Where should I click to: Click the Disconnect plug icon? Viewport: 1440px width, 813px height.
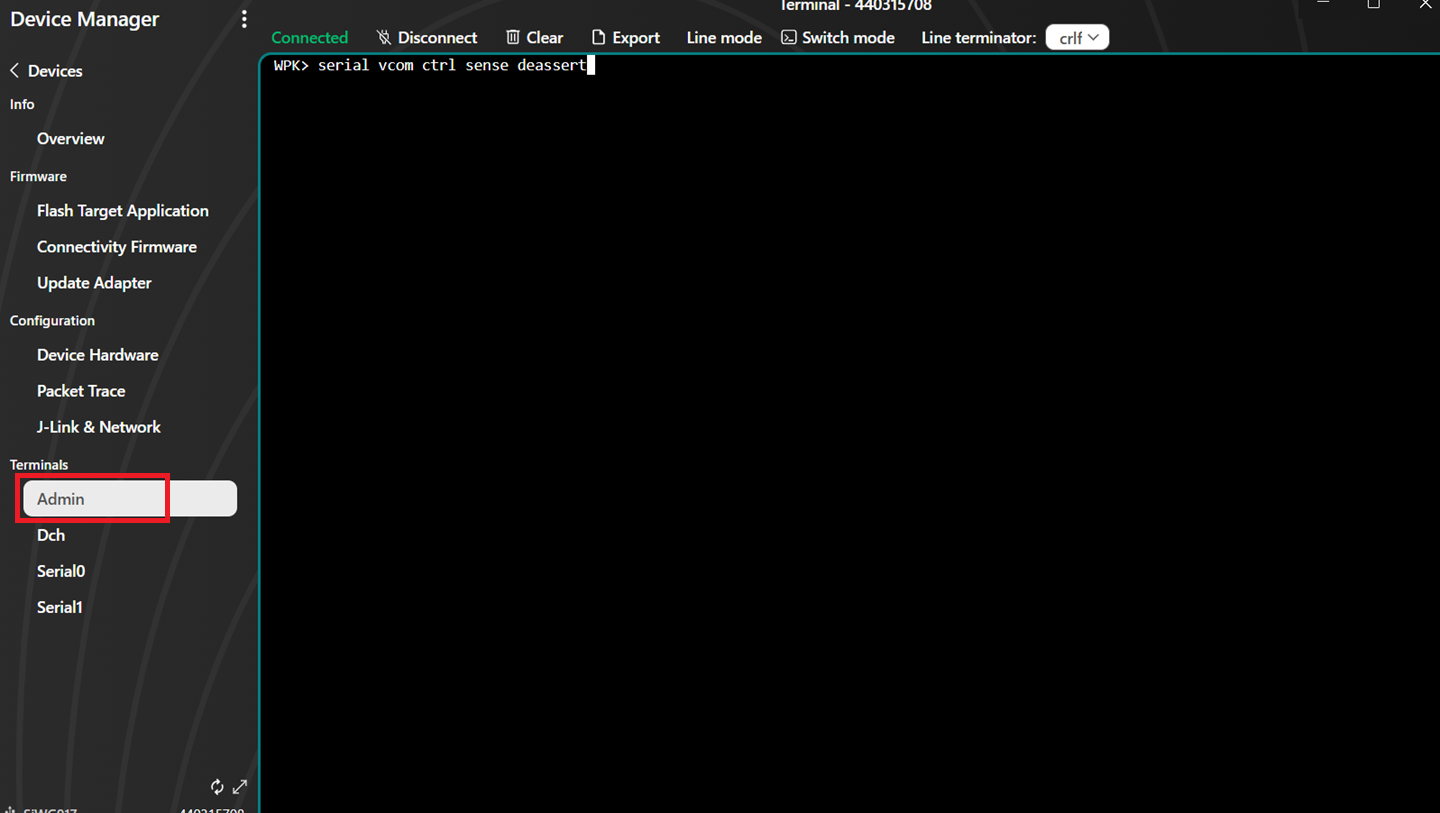click(383, 38)
